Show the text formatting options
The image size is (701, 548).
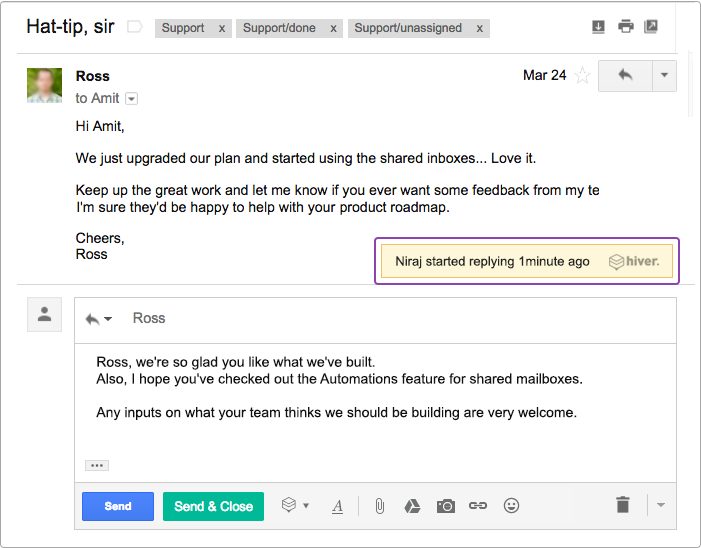click(x=338, y=506)
